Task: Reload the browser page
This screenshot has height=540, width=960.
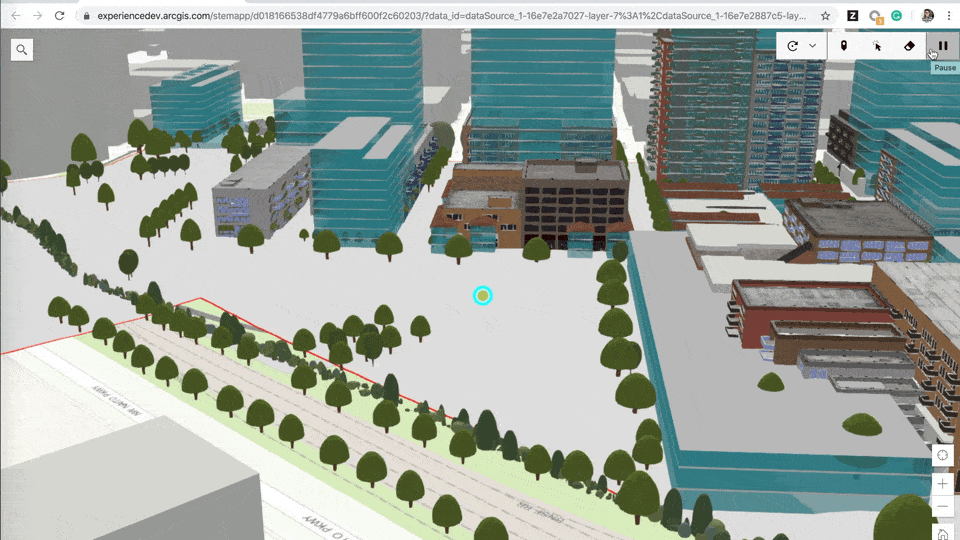Action: pos(59,16)
